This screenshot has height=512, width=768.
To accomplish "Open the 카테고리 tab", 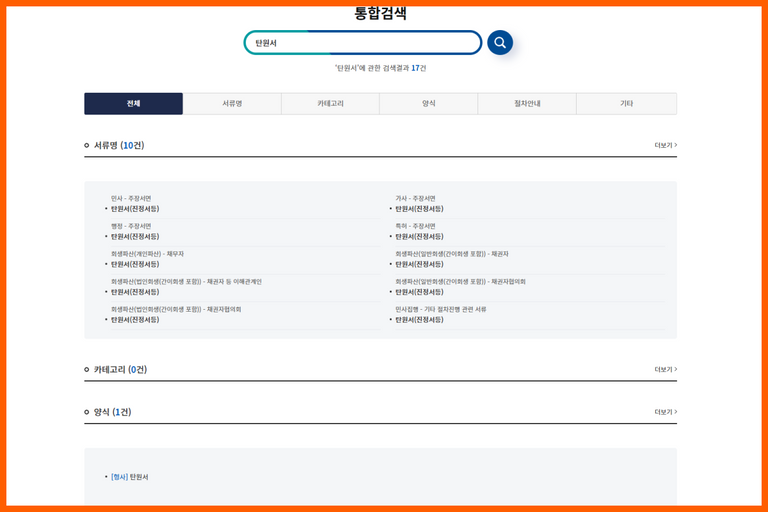I will 330,104.
